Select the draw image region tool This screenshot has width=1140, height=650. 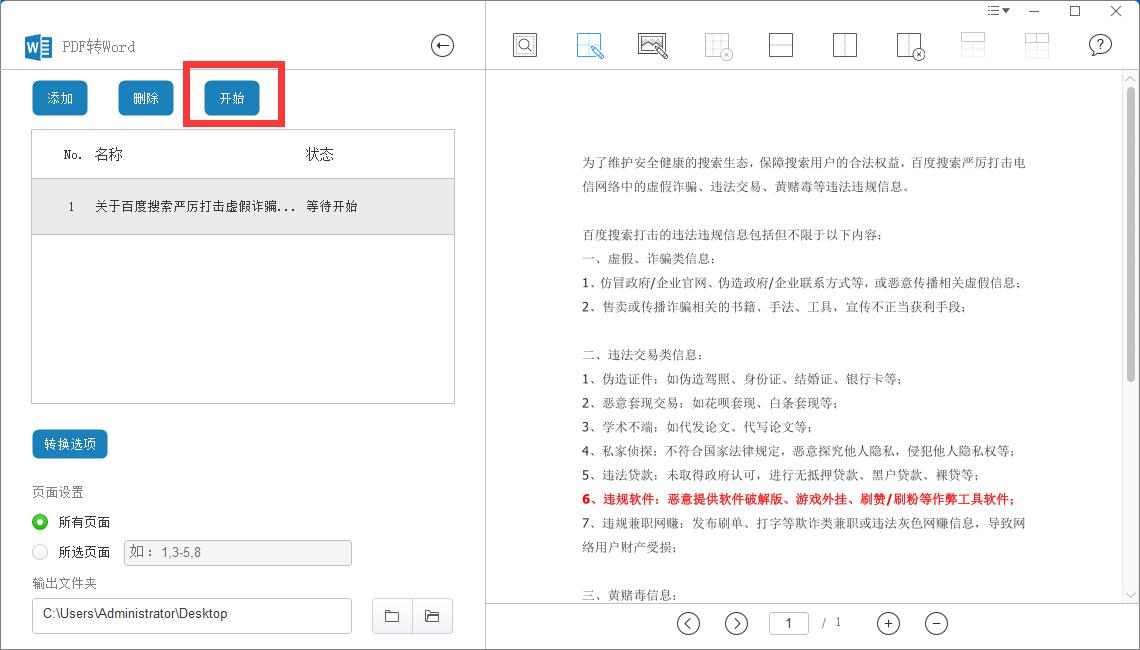pos(653,45)
